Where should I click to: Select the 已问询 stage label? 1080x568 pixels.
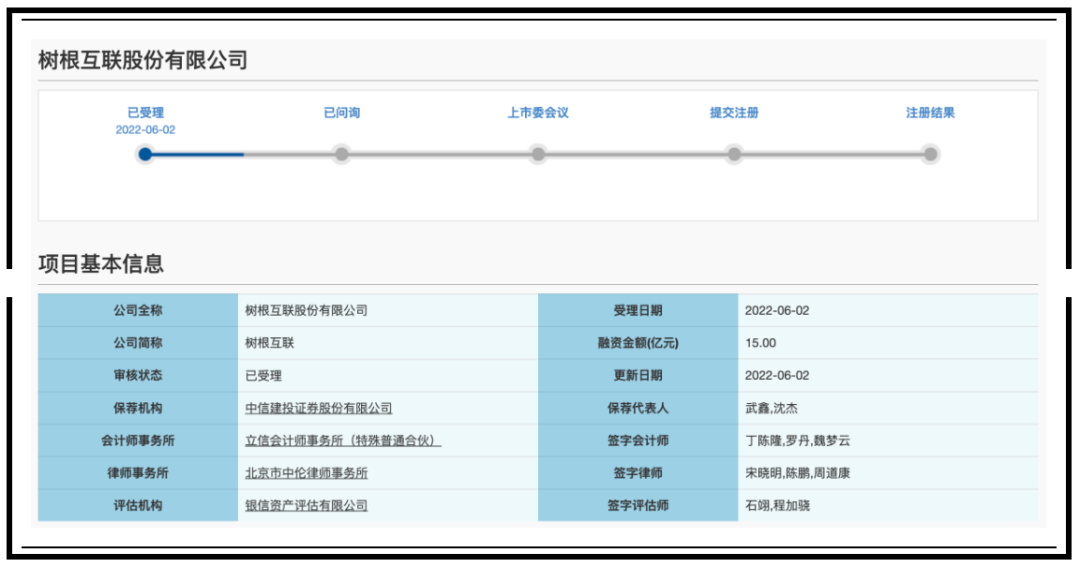pos(342,113)
